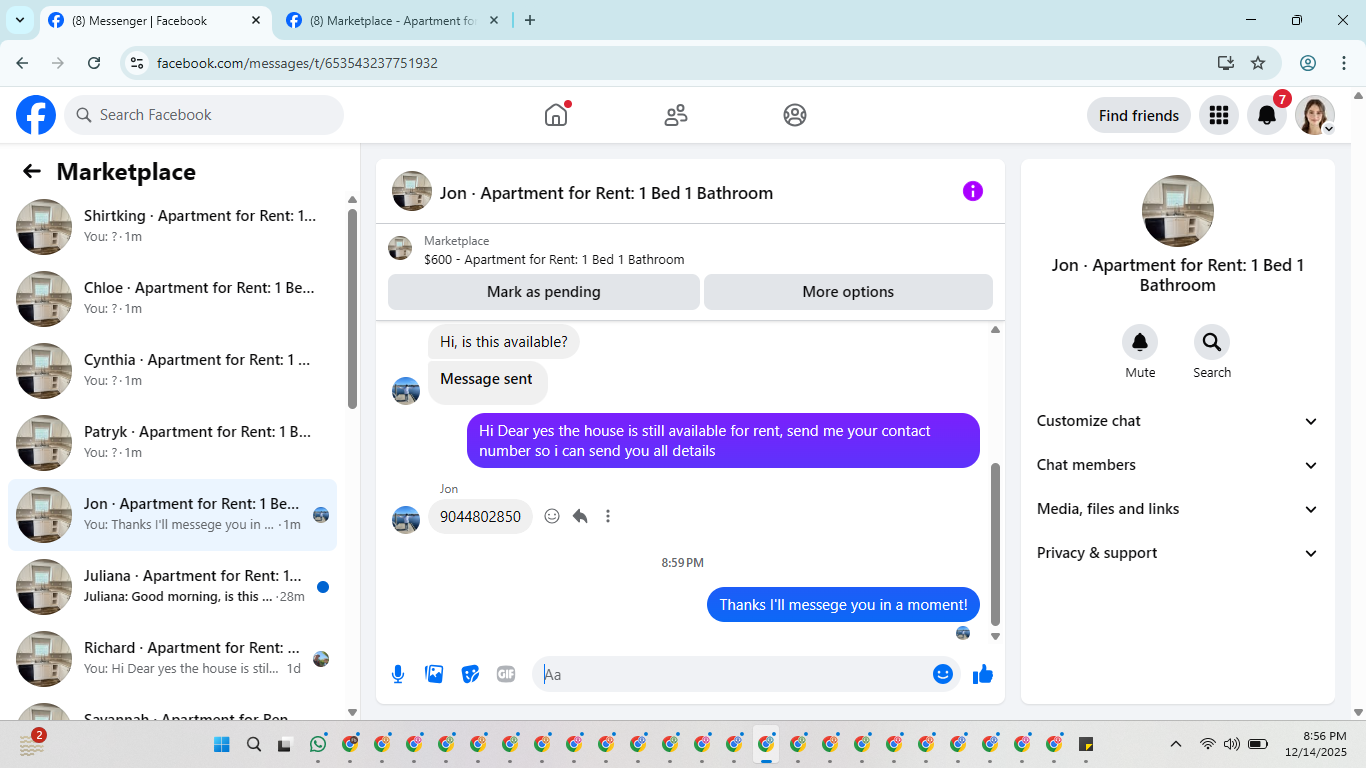The width and height of the screenshot is (1366, 768).
Task: Choose a GIF from the GIF icon
Action: point(506,674)
